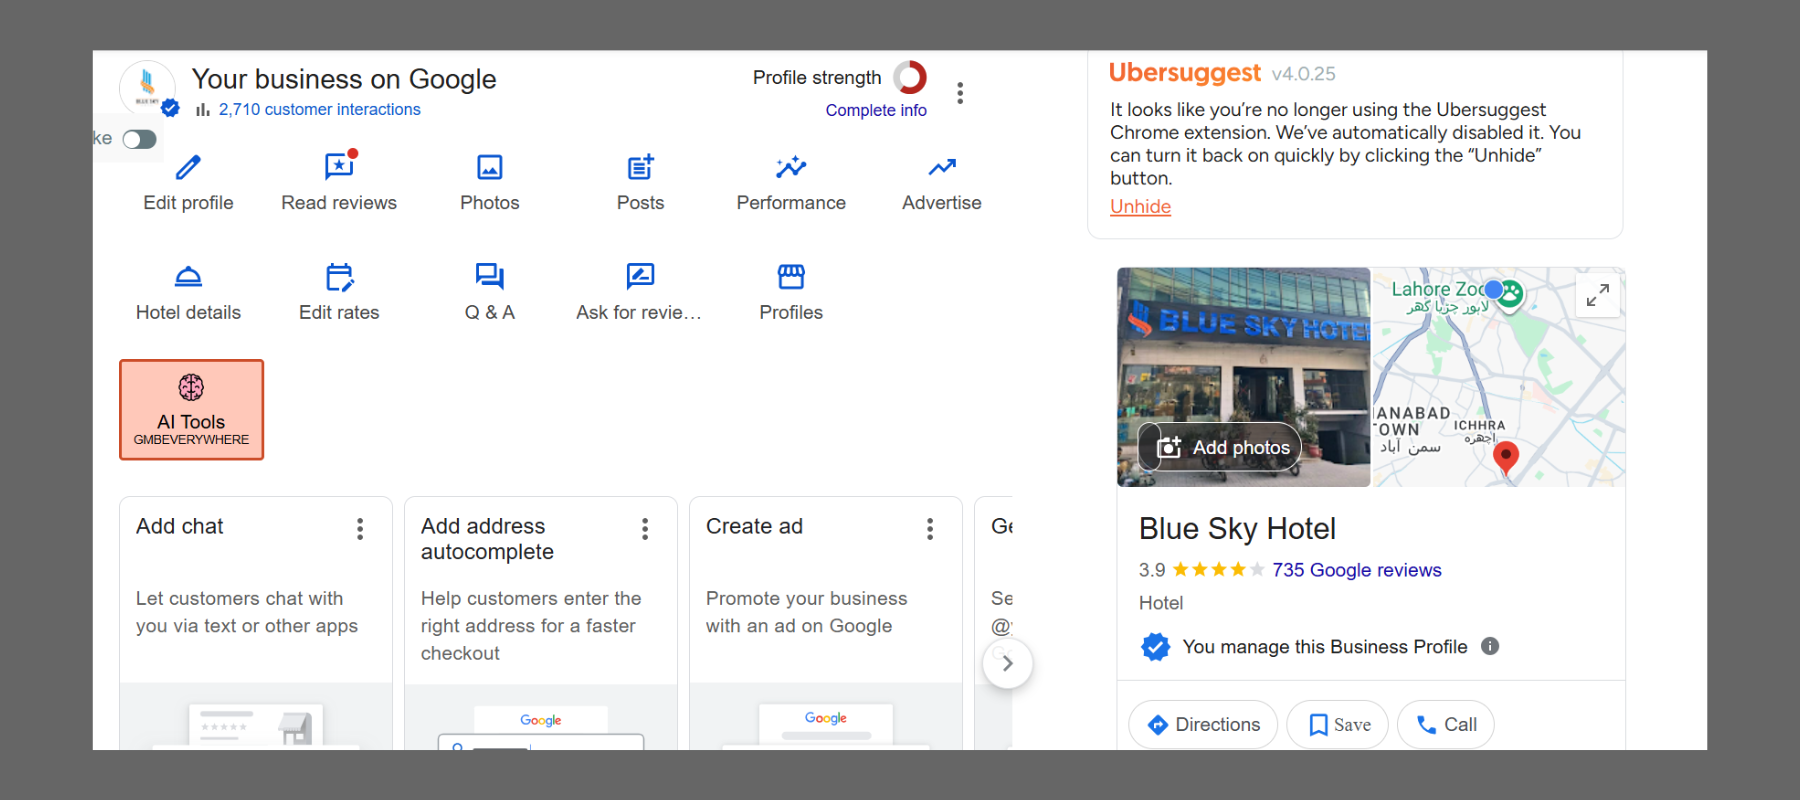Image resolution: width=1800 pixels, height=800 pixels.
Task: Click the profile strength progress ring
Action: (x=910, y=77)
